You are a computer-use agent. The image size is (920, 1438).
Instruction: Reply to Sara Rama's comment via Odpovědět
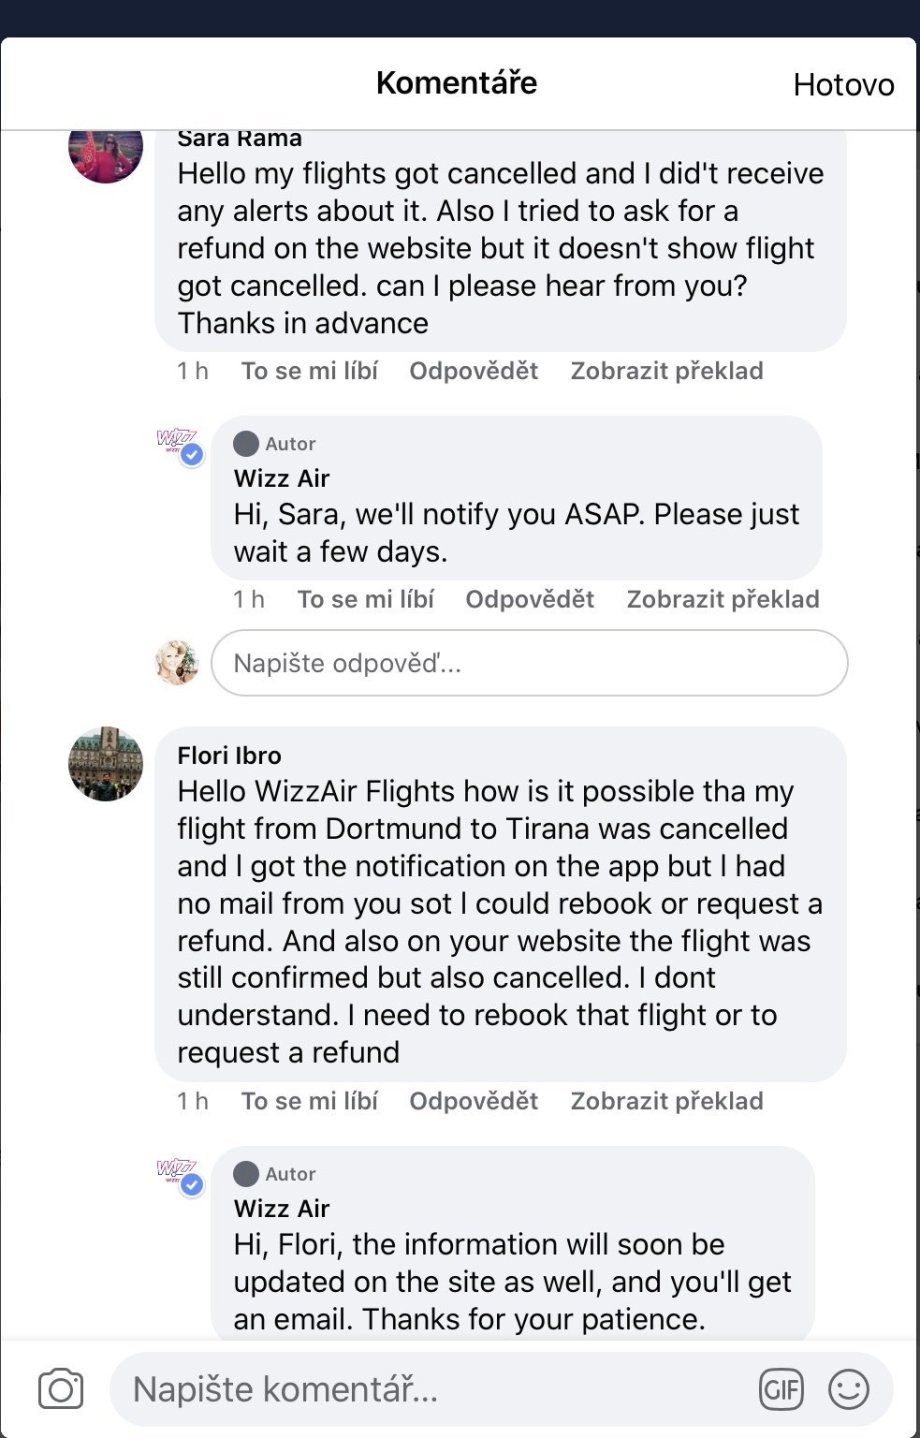473,371
